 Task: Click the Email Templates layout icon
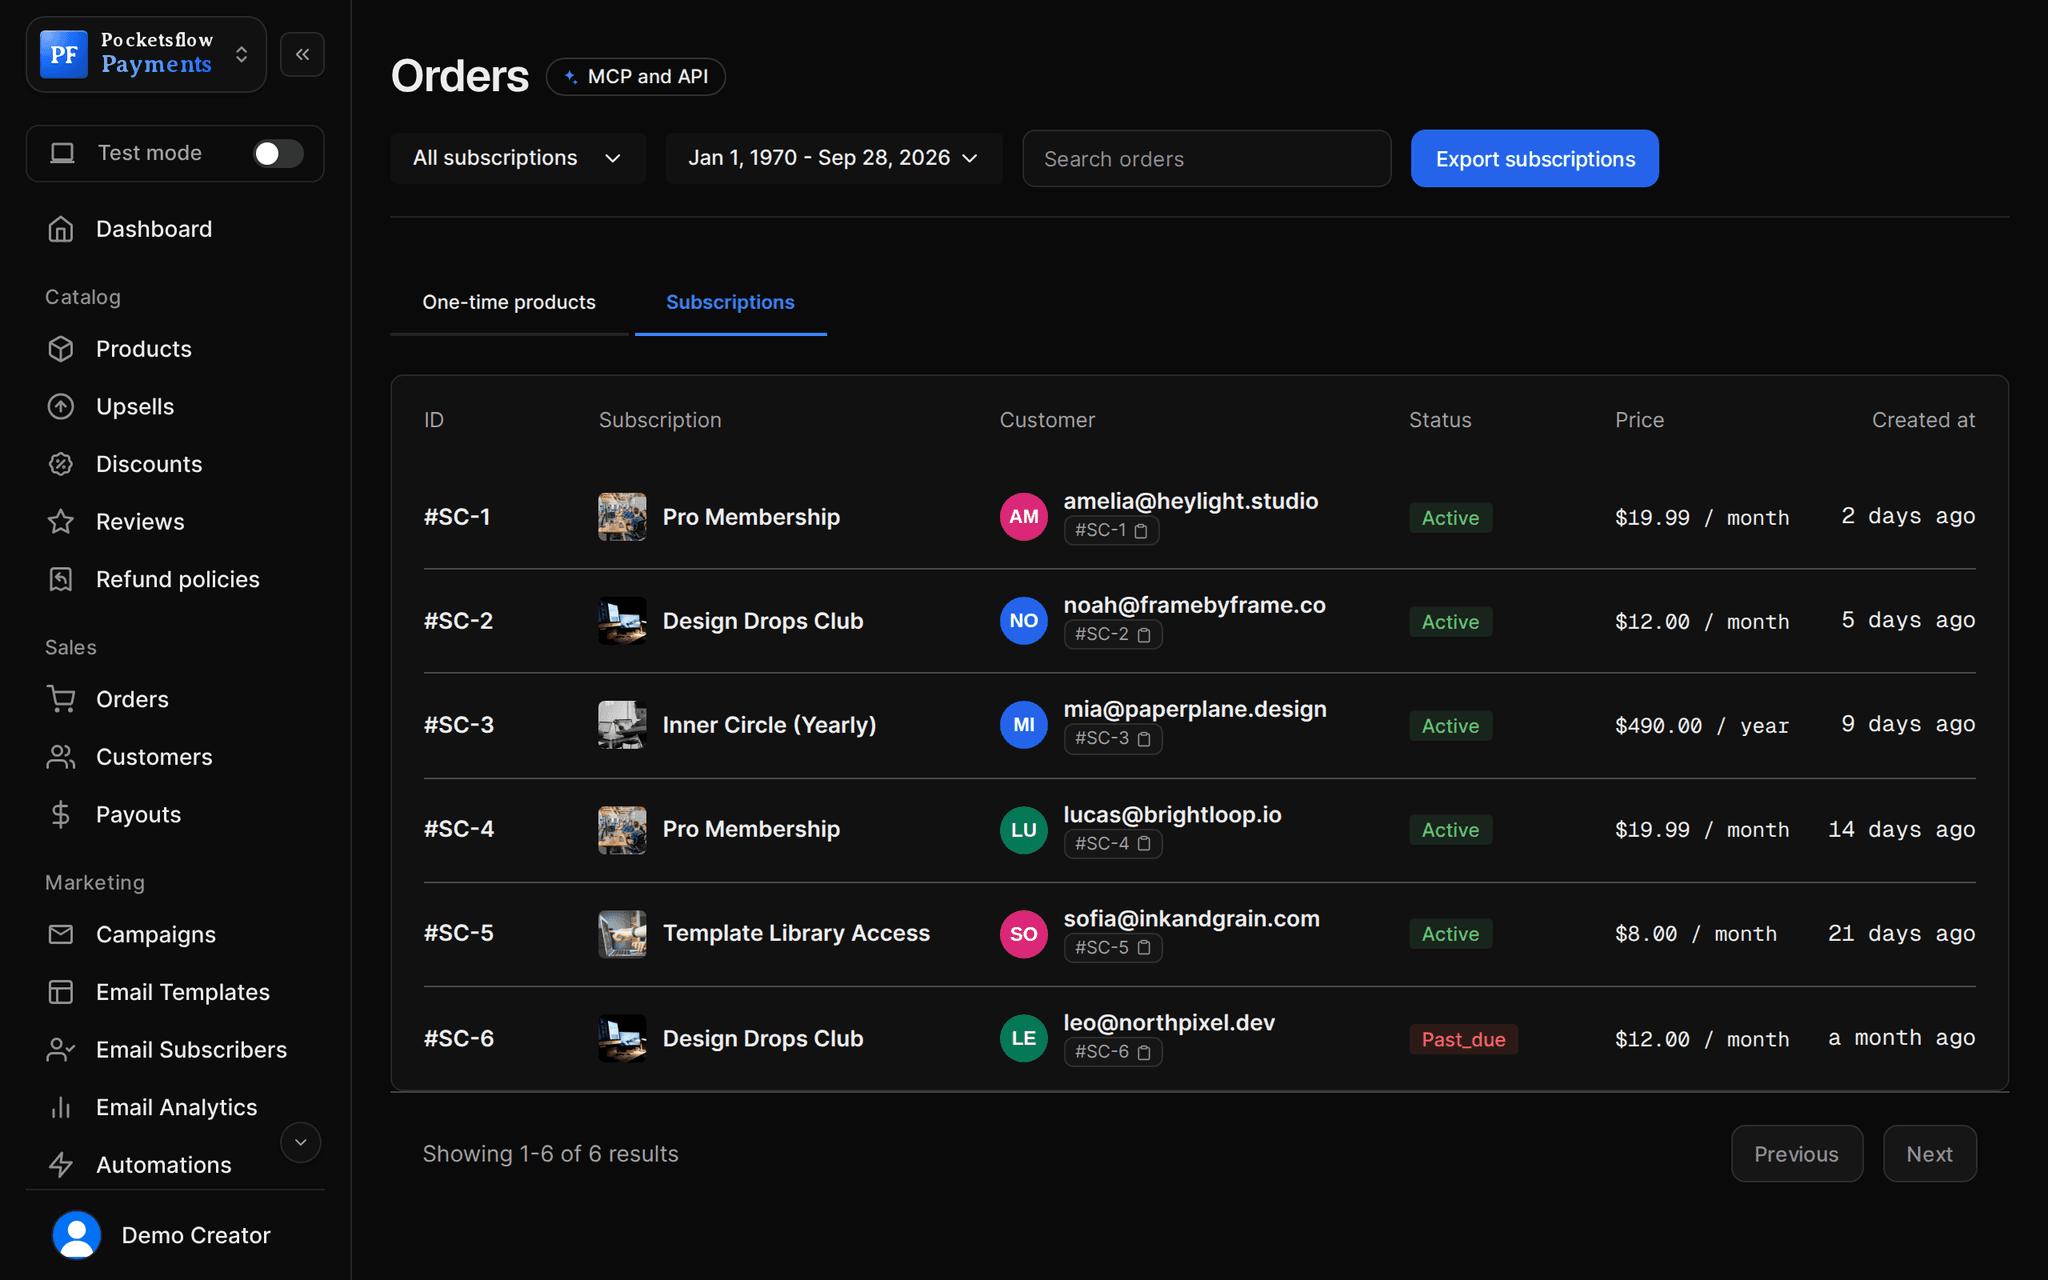(x=61, y=992)
